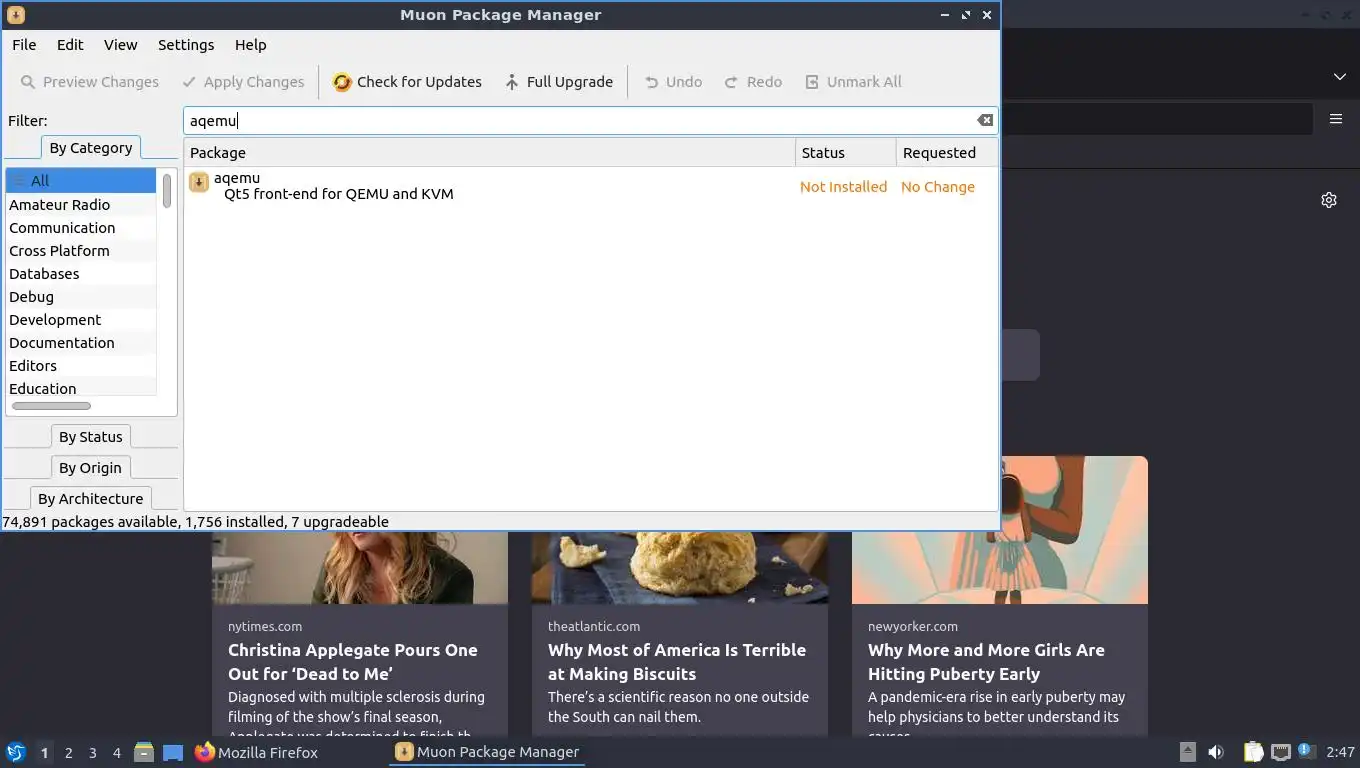Open the File menu

[x=24, y=45]
